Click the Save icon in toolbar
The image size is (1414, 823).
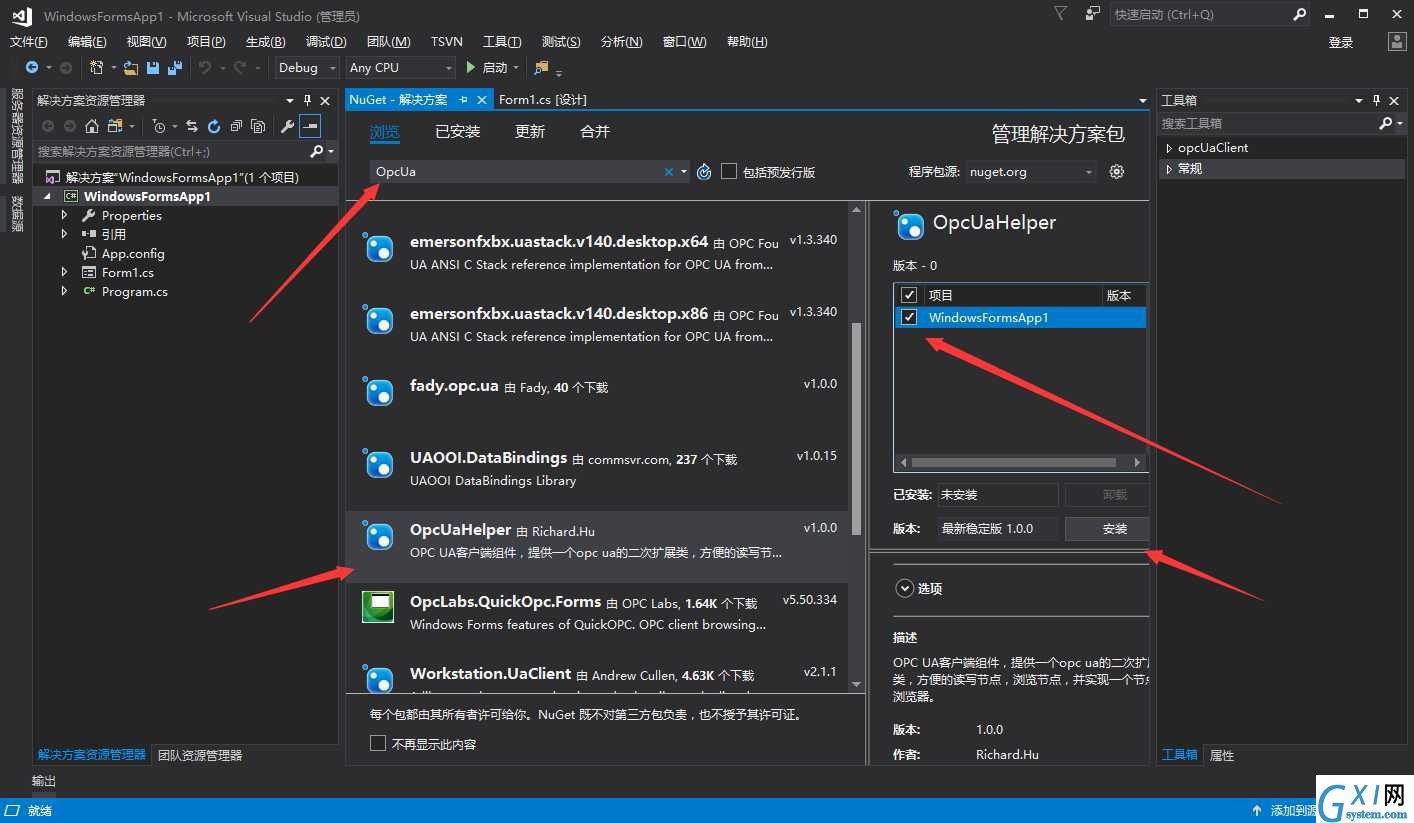pos(153,68)
